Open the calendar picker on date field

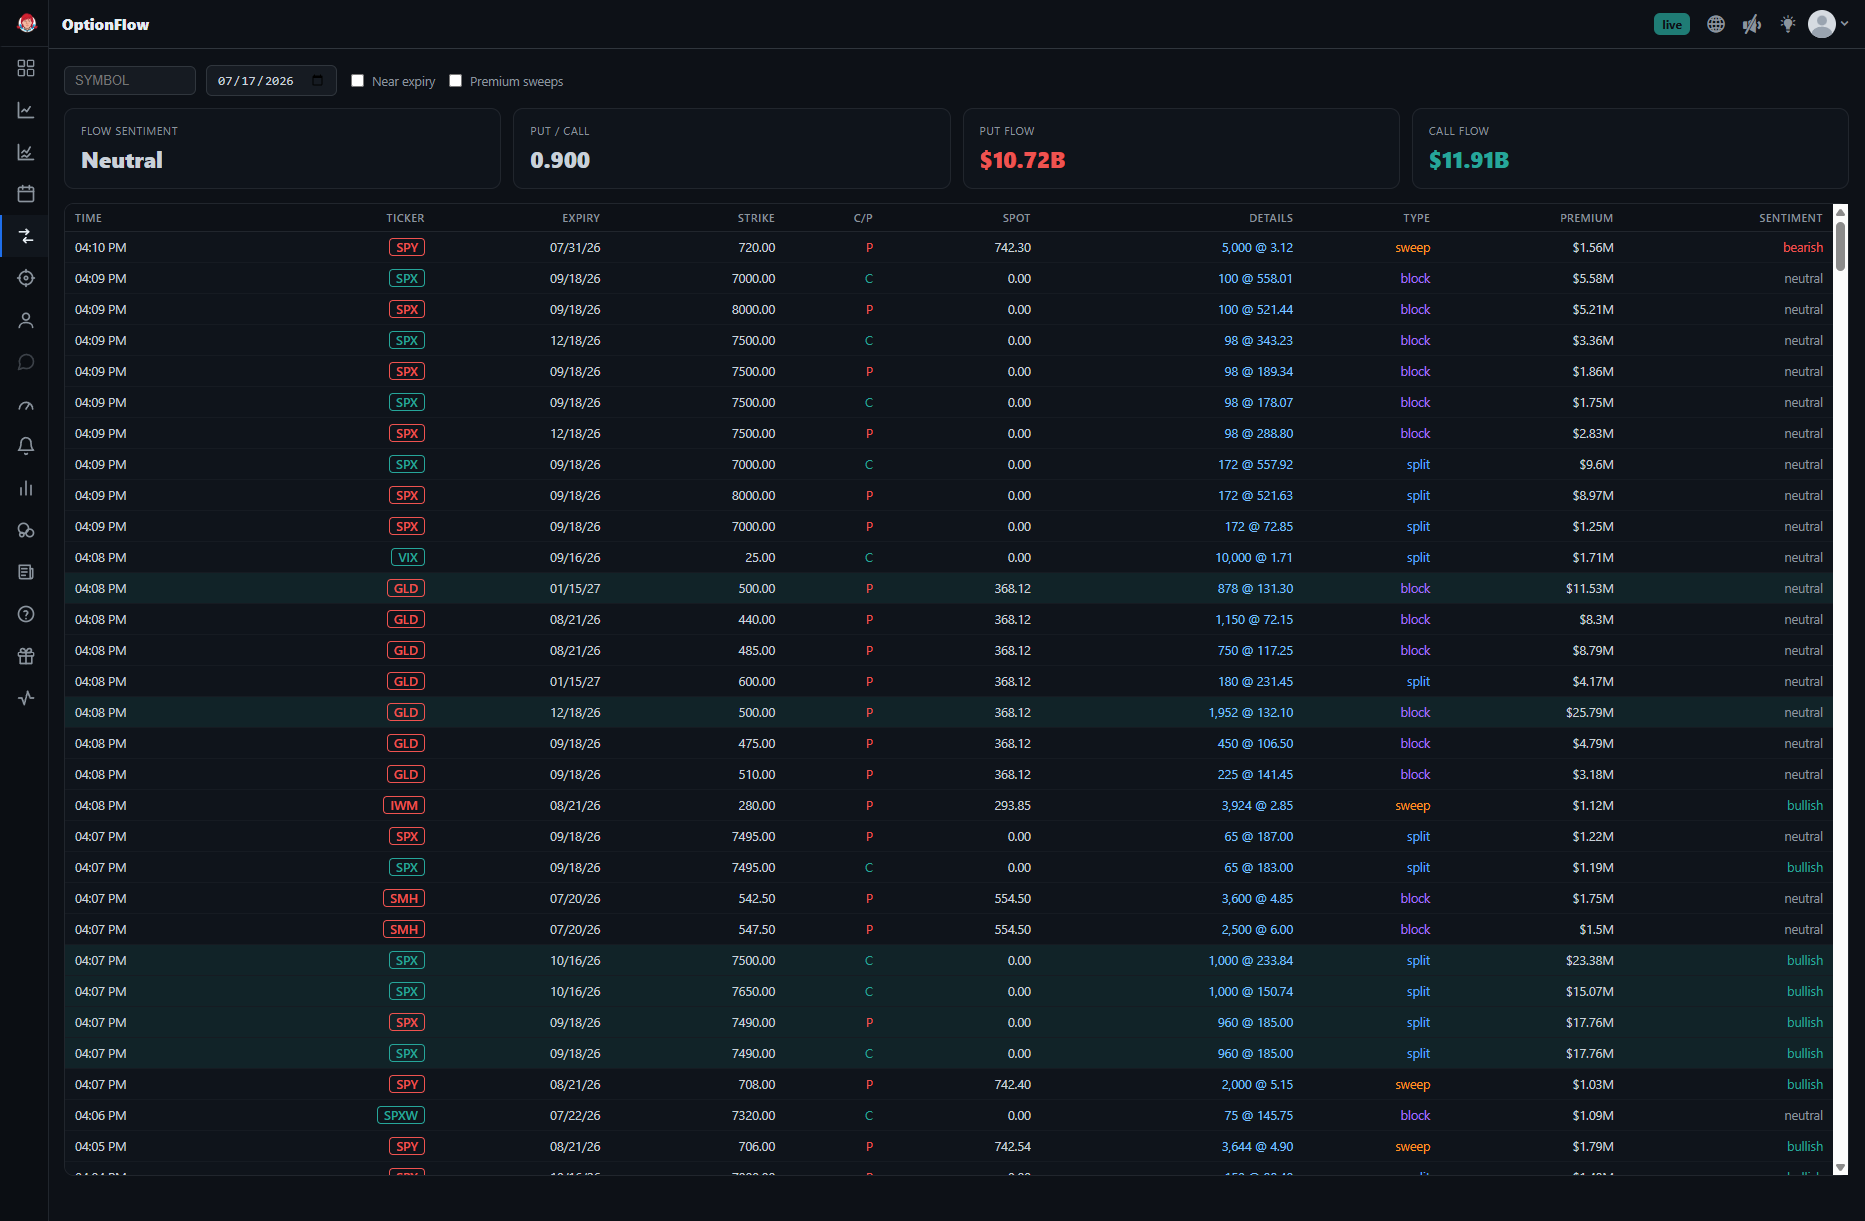tap(317, 81)
